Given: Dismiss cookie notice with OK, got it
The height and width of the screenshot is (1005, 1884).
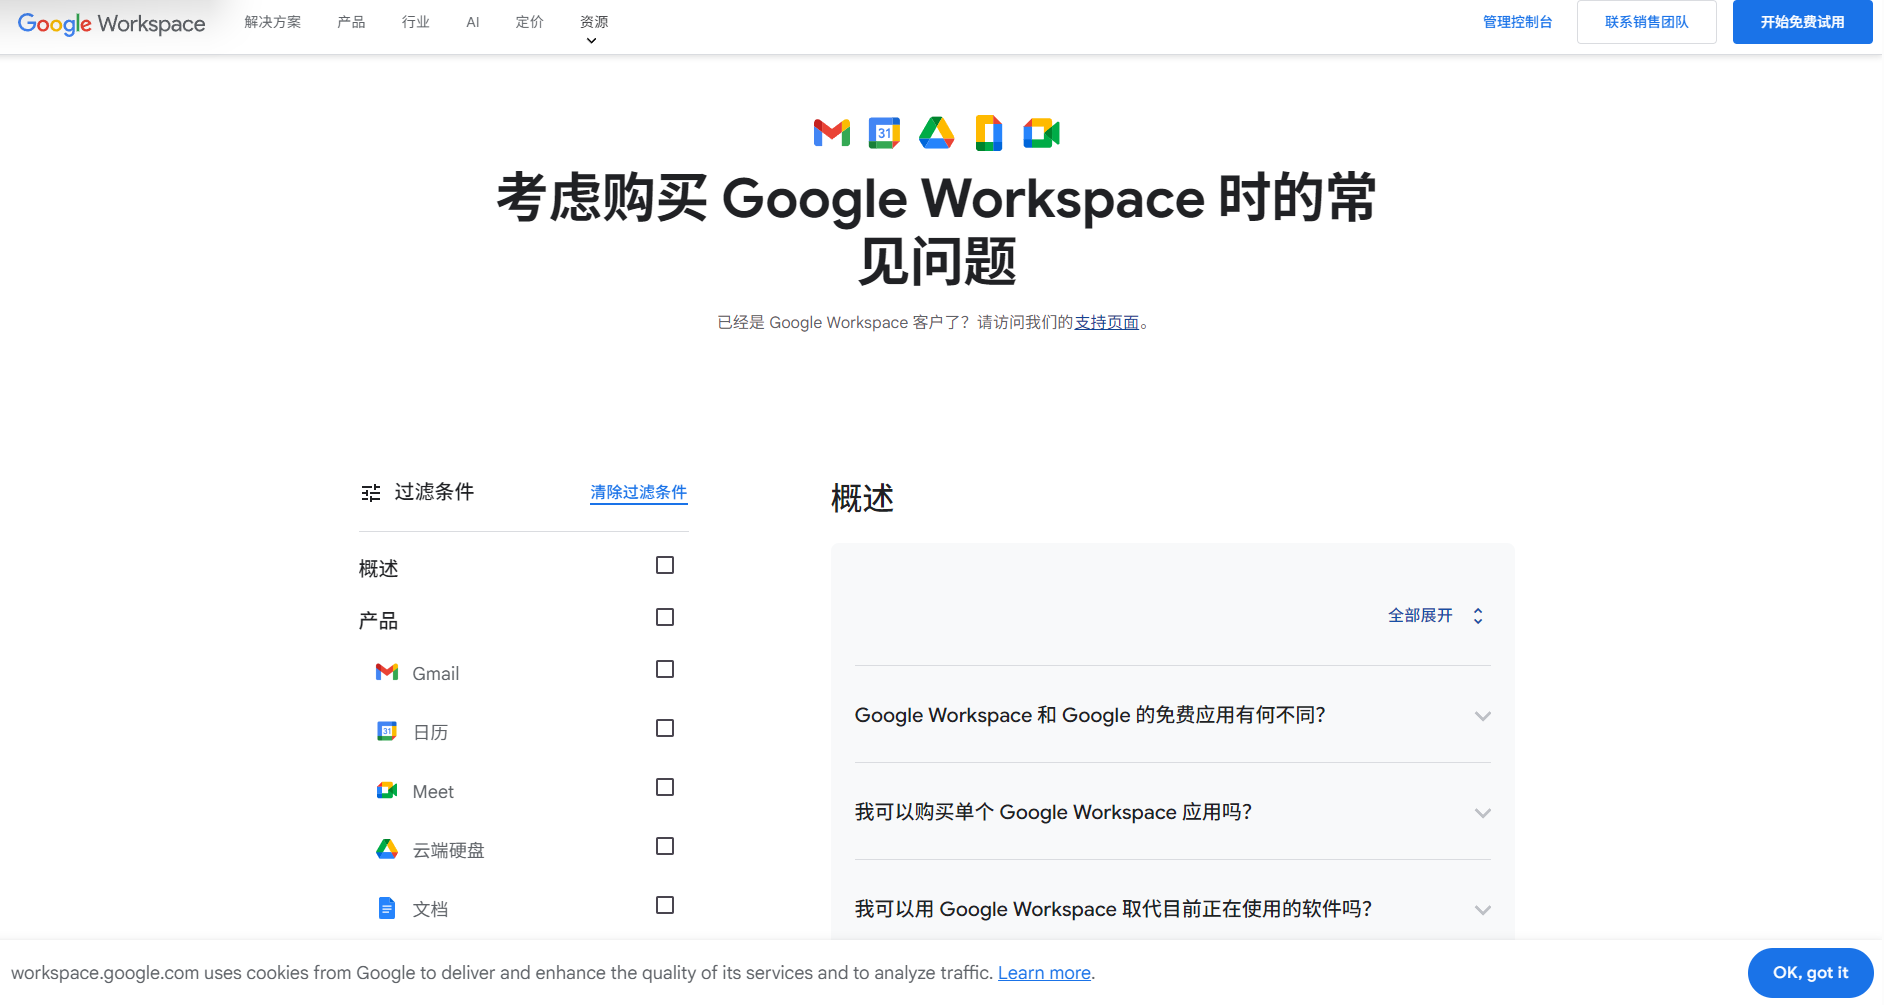Looking at the screenshot, I should pos(1811,973).
